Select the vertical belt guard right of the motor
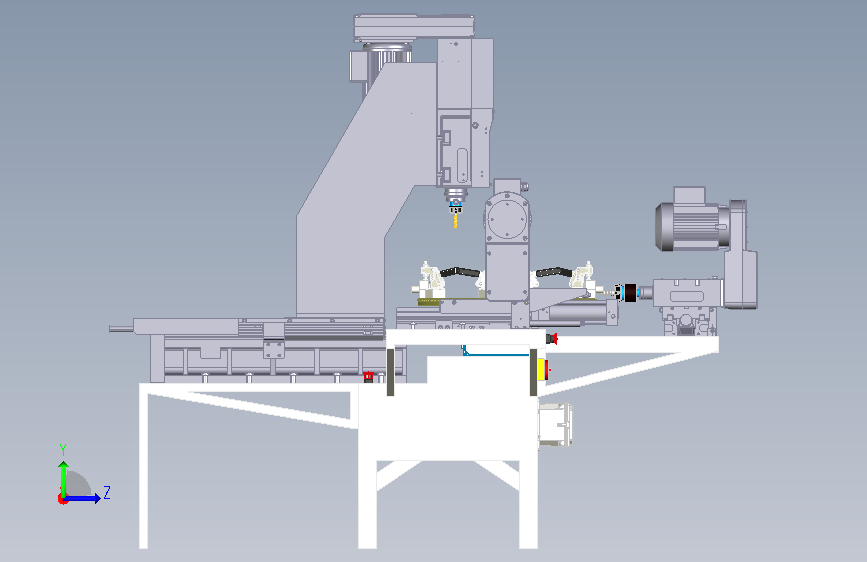Image resolution: width=867 pixels, height=562 pixels. (740, 254)
